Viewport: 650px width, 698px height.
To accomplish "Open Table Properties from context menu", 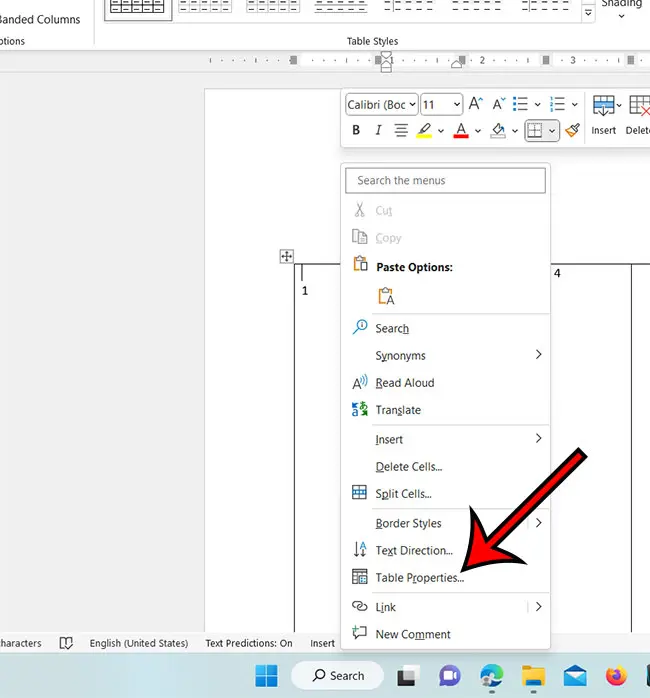I will click(x=419, y=577).
